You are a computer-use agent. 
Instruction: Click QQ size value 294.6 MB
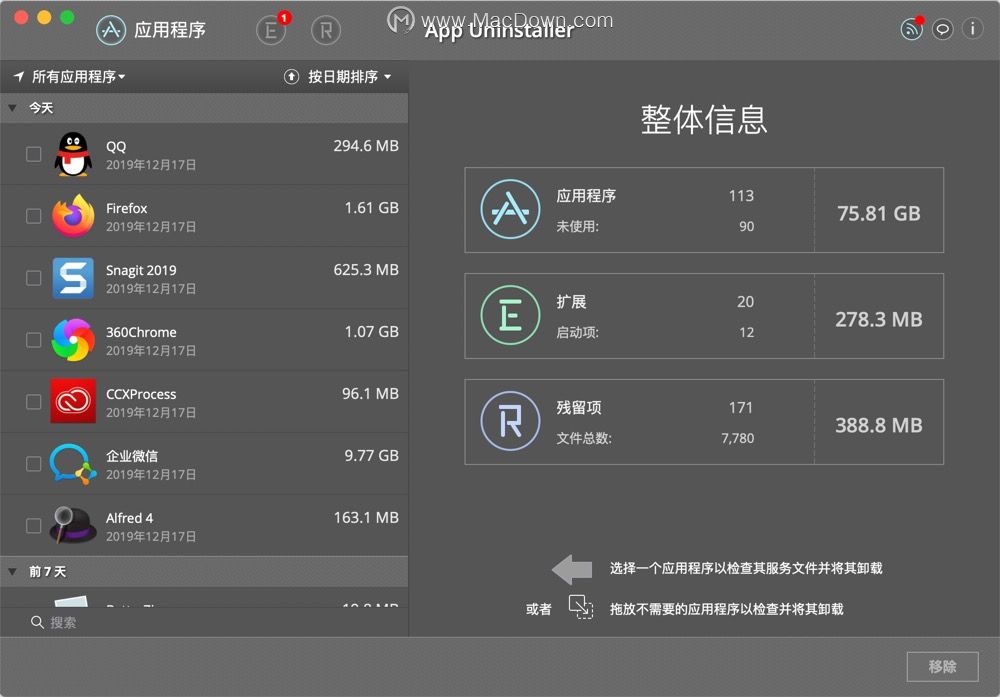(365, 145)
